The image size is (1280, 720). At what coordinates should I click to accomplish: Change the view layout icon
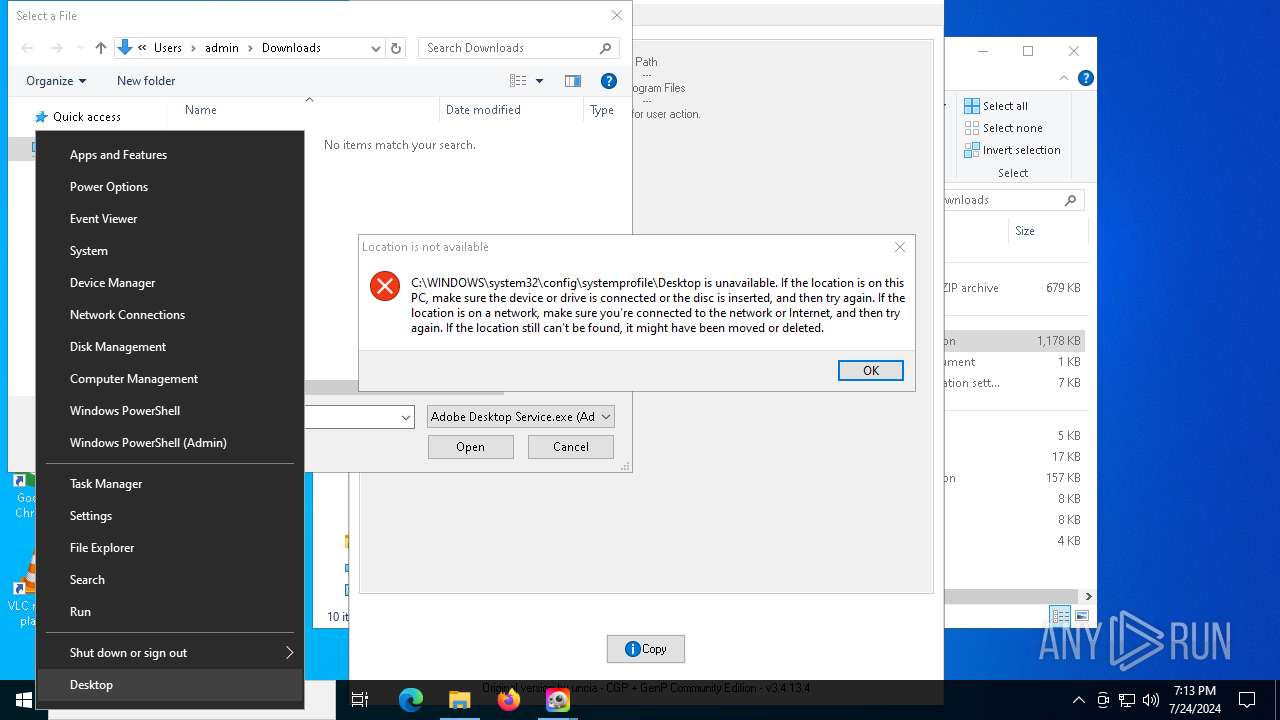pos(518,81)
